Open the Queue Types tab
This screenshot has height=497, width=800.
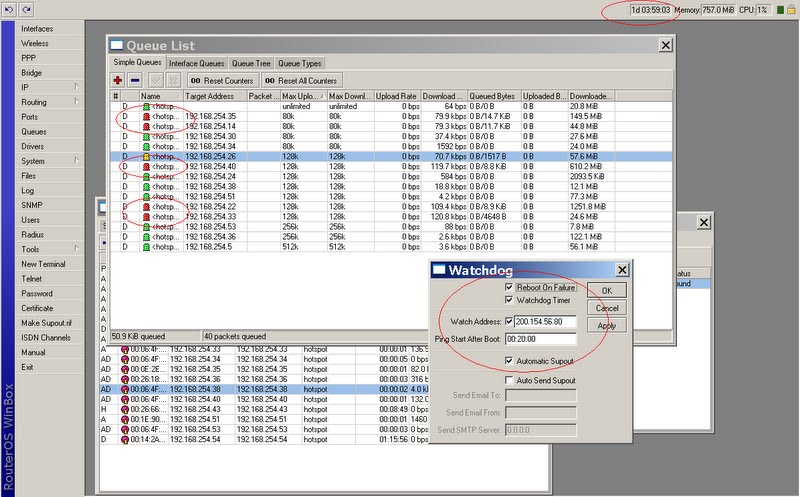[x=299, y=63]
